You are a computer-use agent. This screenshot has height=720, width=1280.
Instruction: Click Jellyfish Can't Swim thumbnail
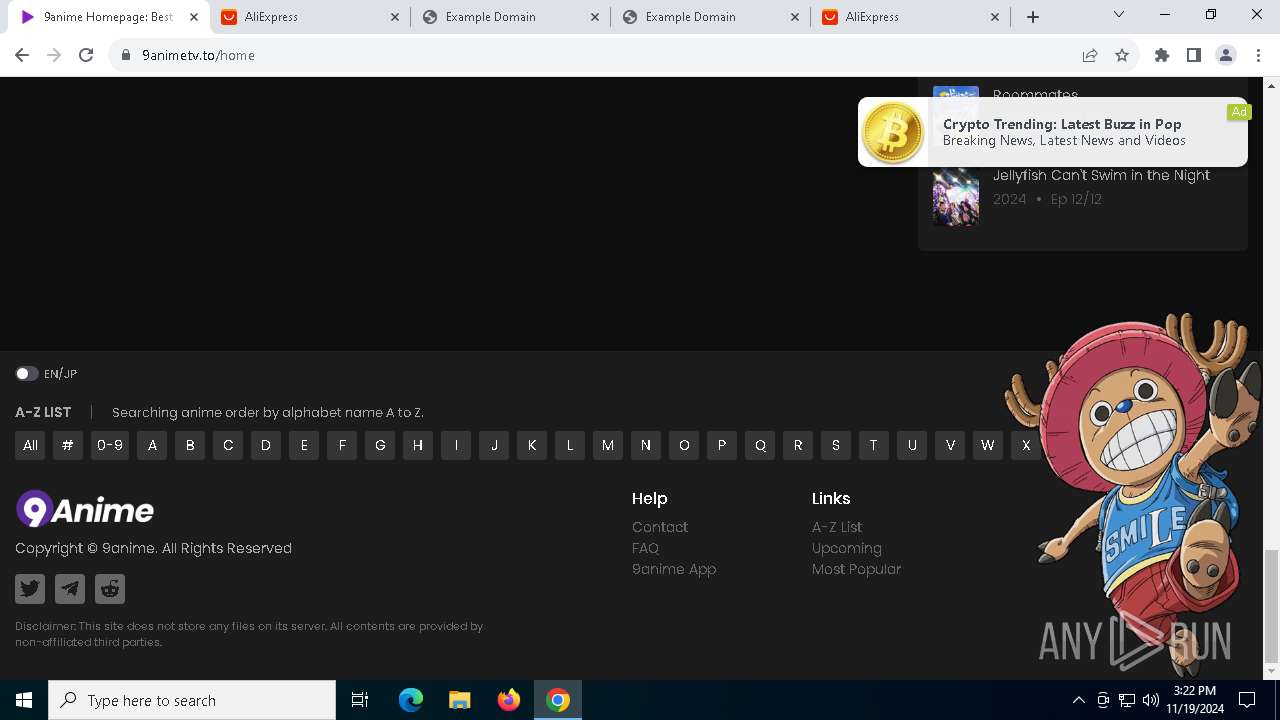(956, 197)
